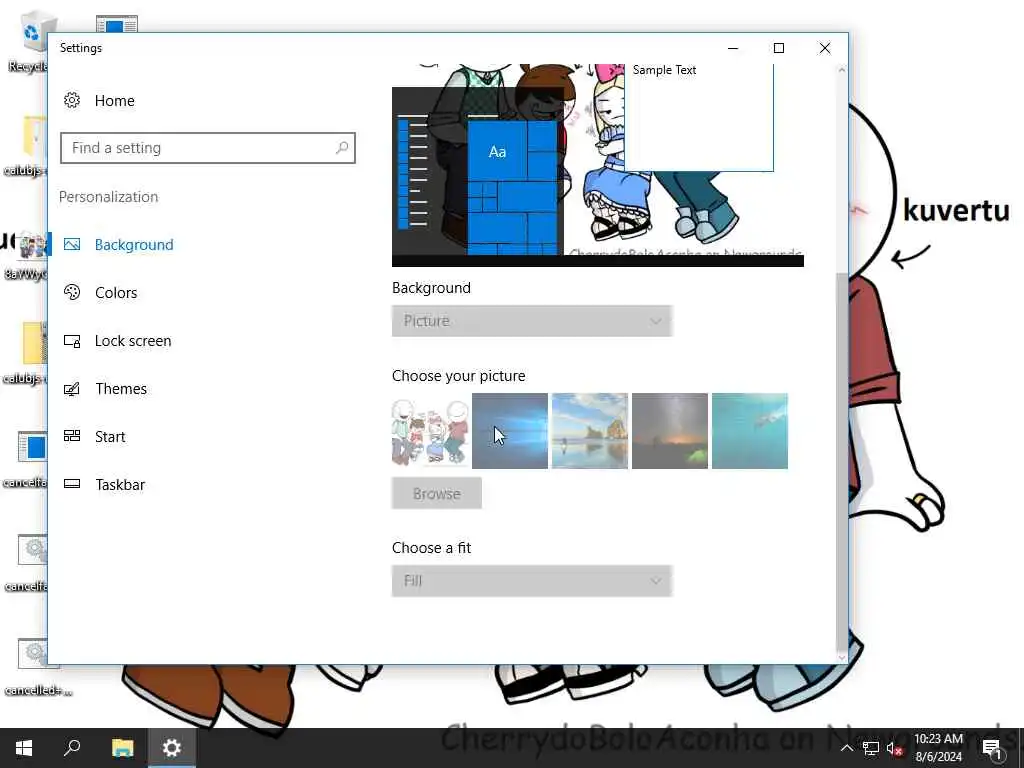Select the Windows logo blue wallpaper thumbnail
The image size is (1024, 768).
click(x=509, y=431)
